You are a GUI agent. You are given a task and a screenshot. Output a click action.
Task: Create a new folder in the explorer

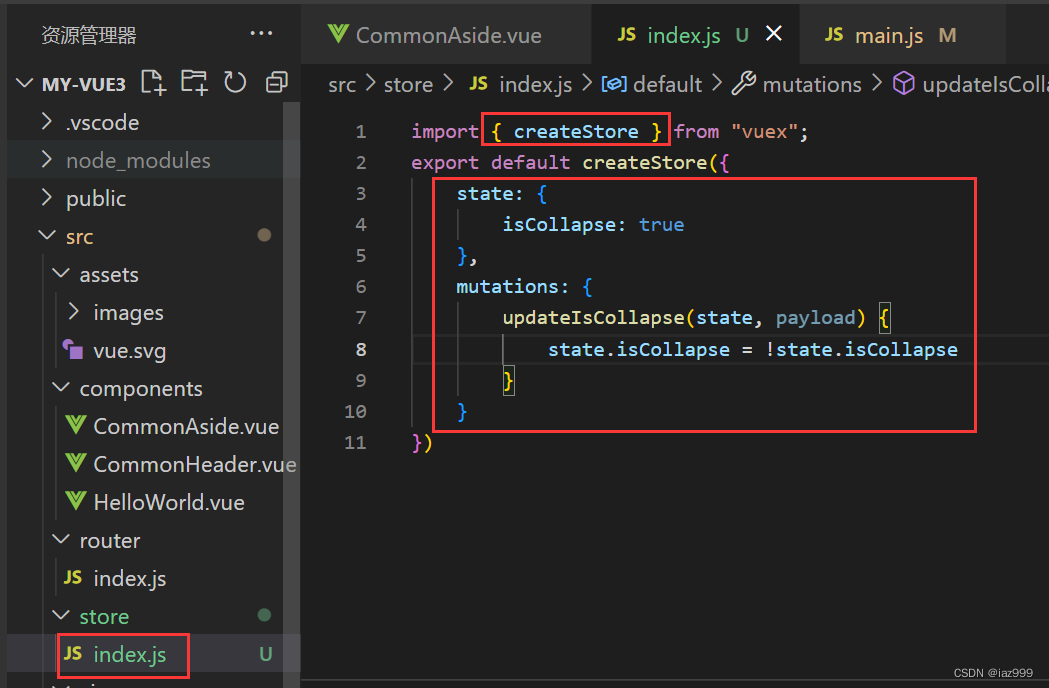193,83
